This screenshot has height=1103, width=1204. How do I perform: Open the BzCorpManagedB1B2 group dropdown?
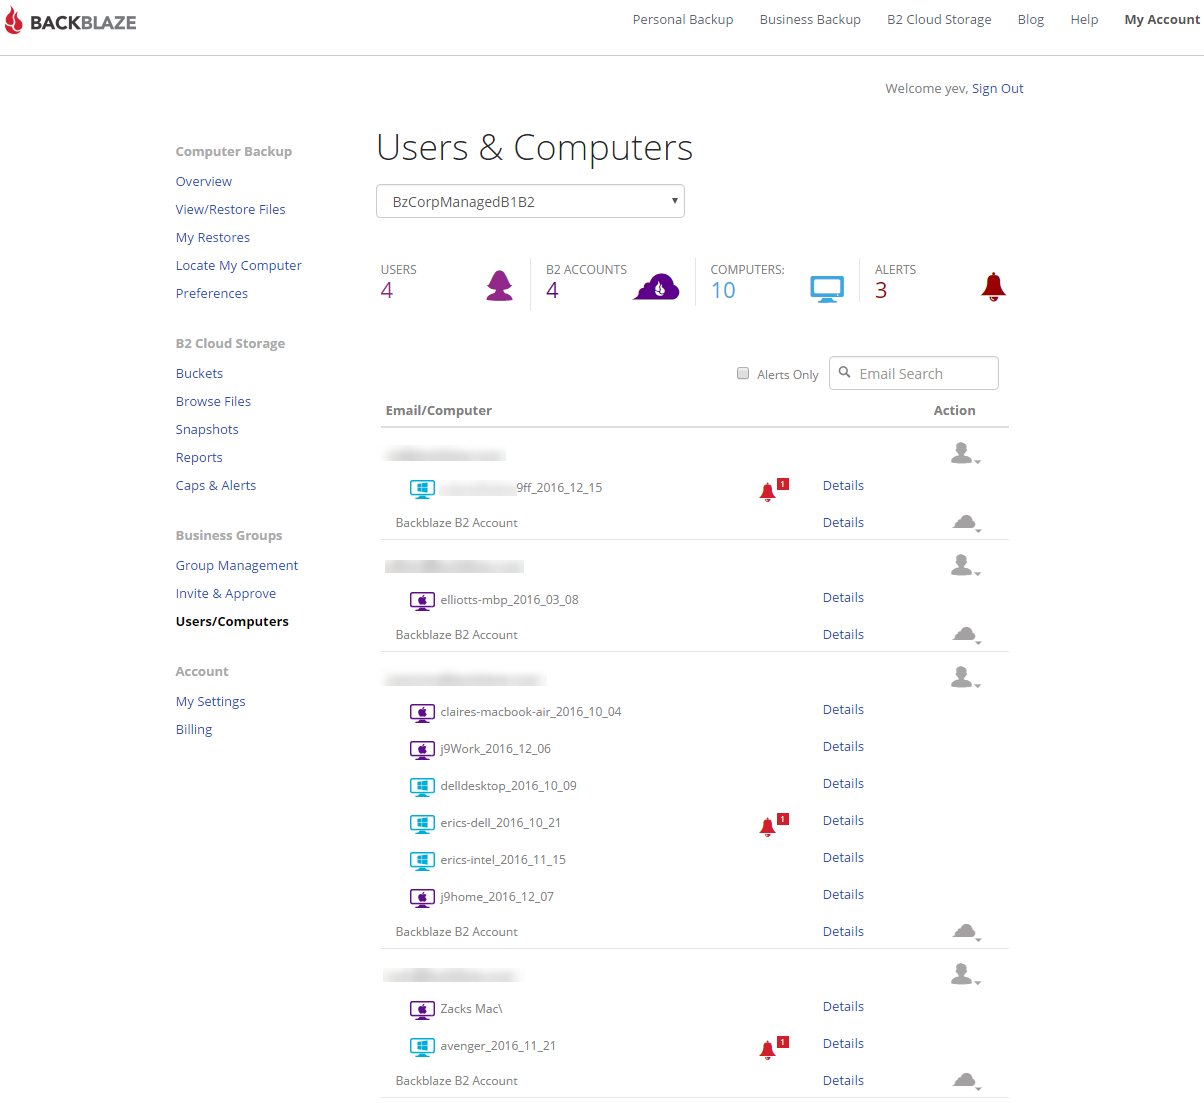tap(530, 201)
